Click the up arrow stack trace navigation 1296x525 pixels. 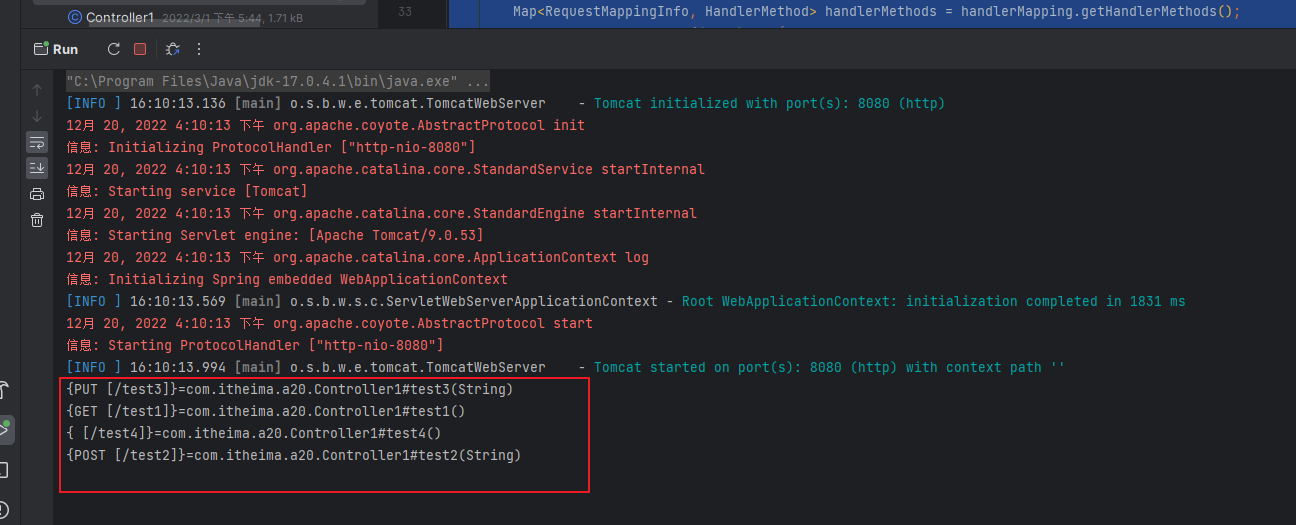pos(37,90)
